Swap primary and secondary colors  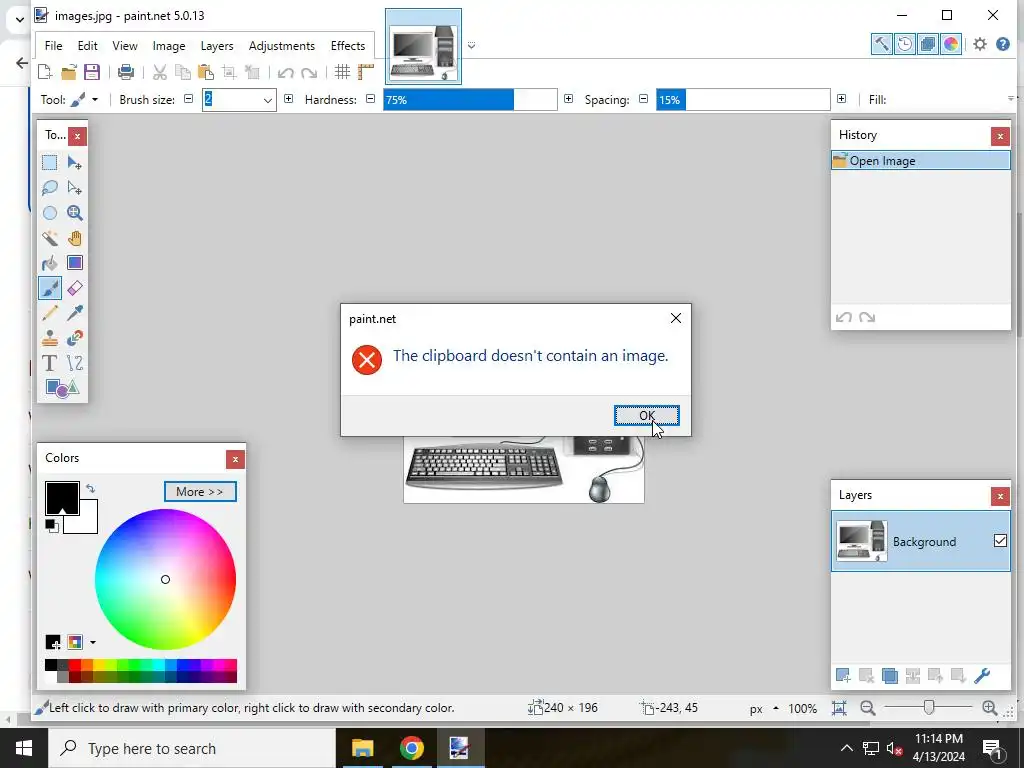click(90, 488)
